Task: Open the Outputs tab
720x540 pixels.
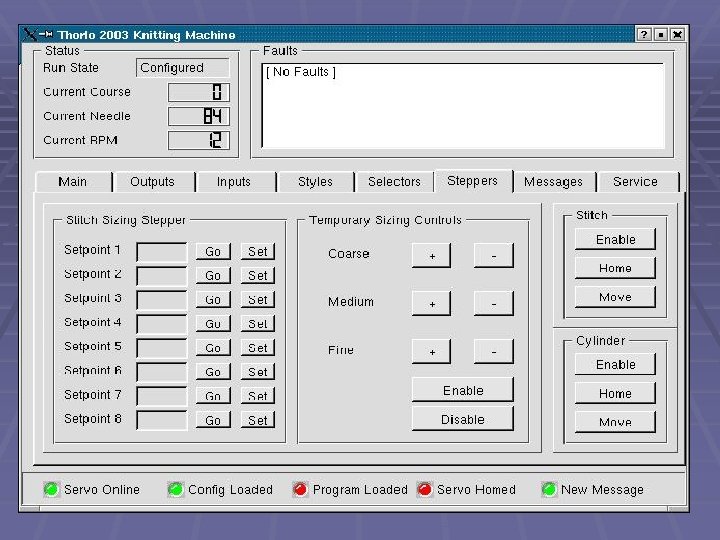Action: point(152,182)
